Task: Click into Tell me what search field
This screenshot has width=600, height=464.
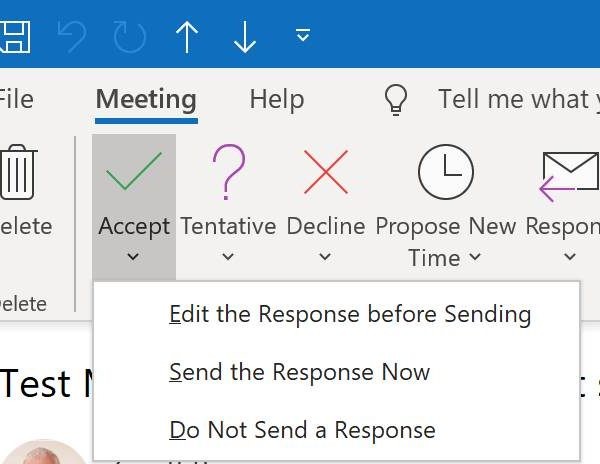Action: [x=518, y=99]
